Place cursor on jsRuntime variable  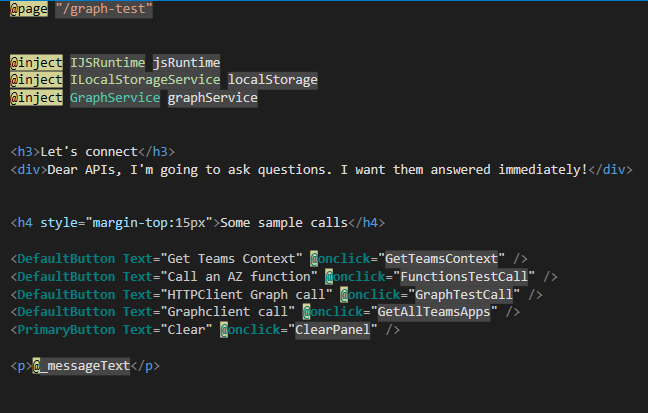click(186, 63)
